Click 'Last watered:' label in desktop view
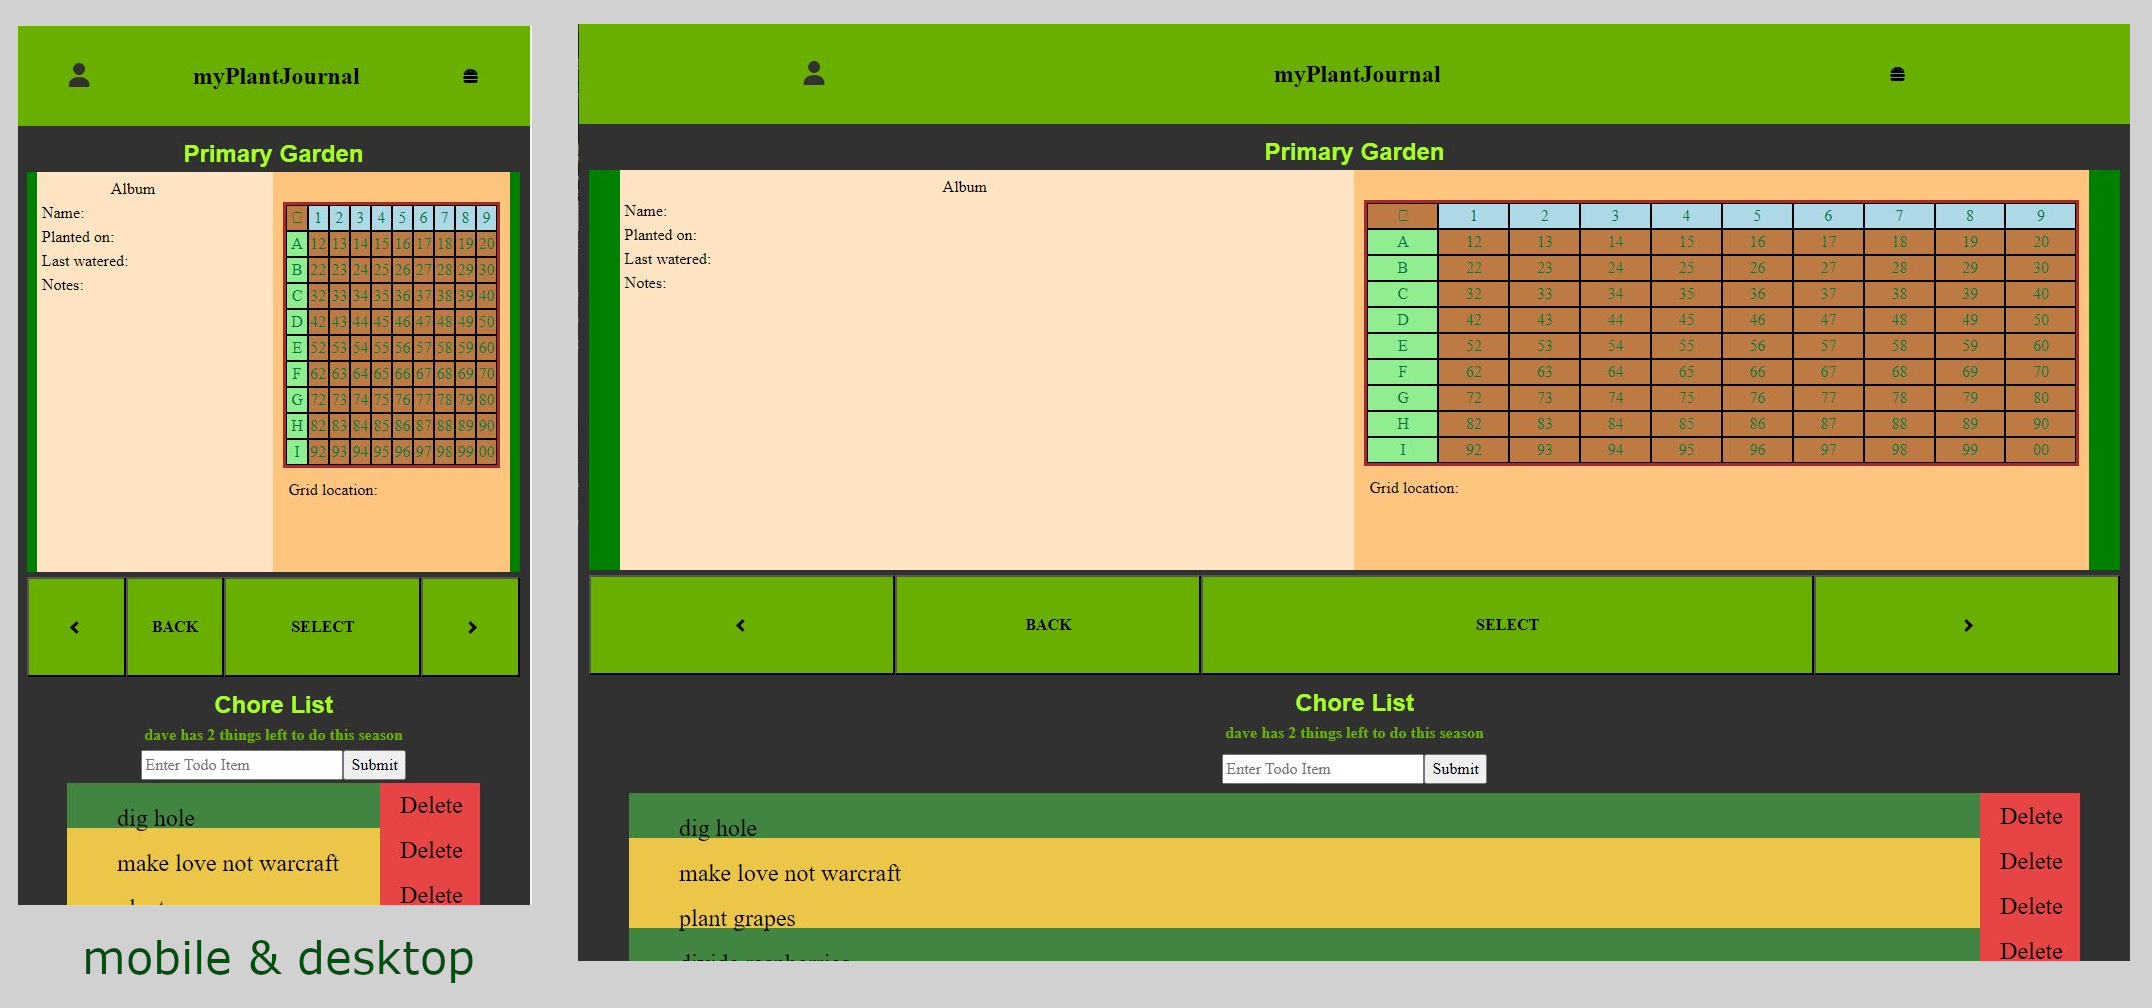This screenshot has height=1008, width=2152. [667, 259]
